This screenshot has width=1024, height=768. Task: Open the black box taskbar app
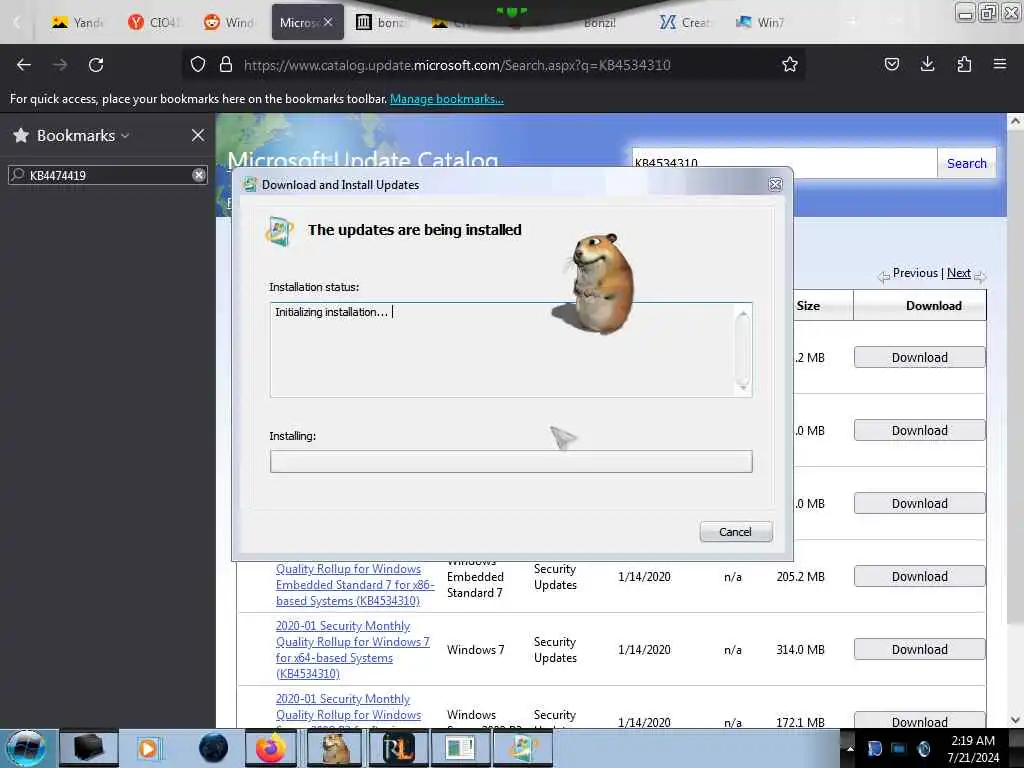click(x=89, y=748)
